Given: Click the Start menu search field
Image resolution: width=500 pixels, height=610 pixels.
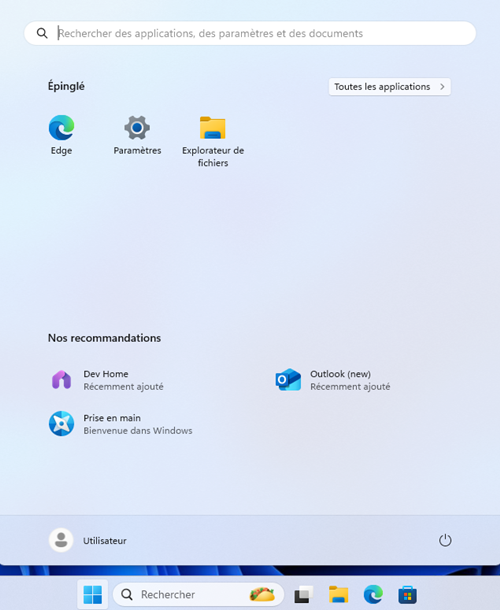Looking at the screenshot, I should [250, 33].
